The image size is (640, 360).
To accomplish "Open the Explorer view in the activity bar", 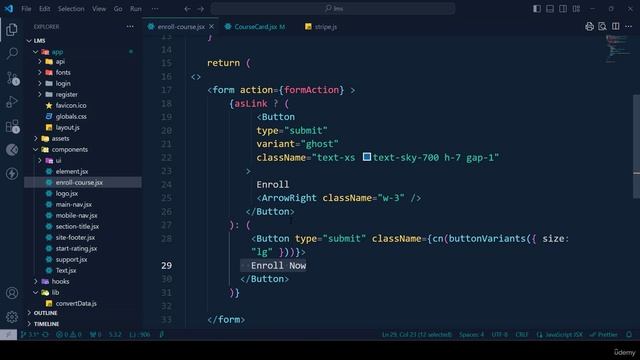I will click(12, 29).
